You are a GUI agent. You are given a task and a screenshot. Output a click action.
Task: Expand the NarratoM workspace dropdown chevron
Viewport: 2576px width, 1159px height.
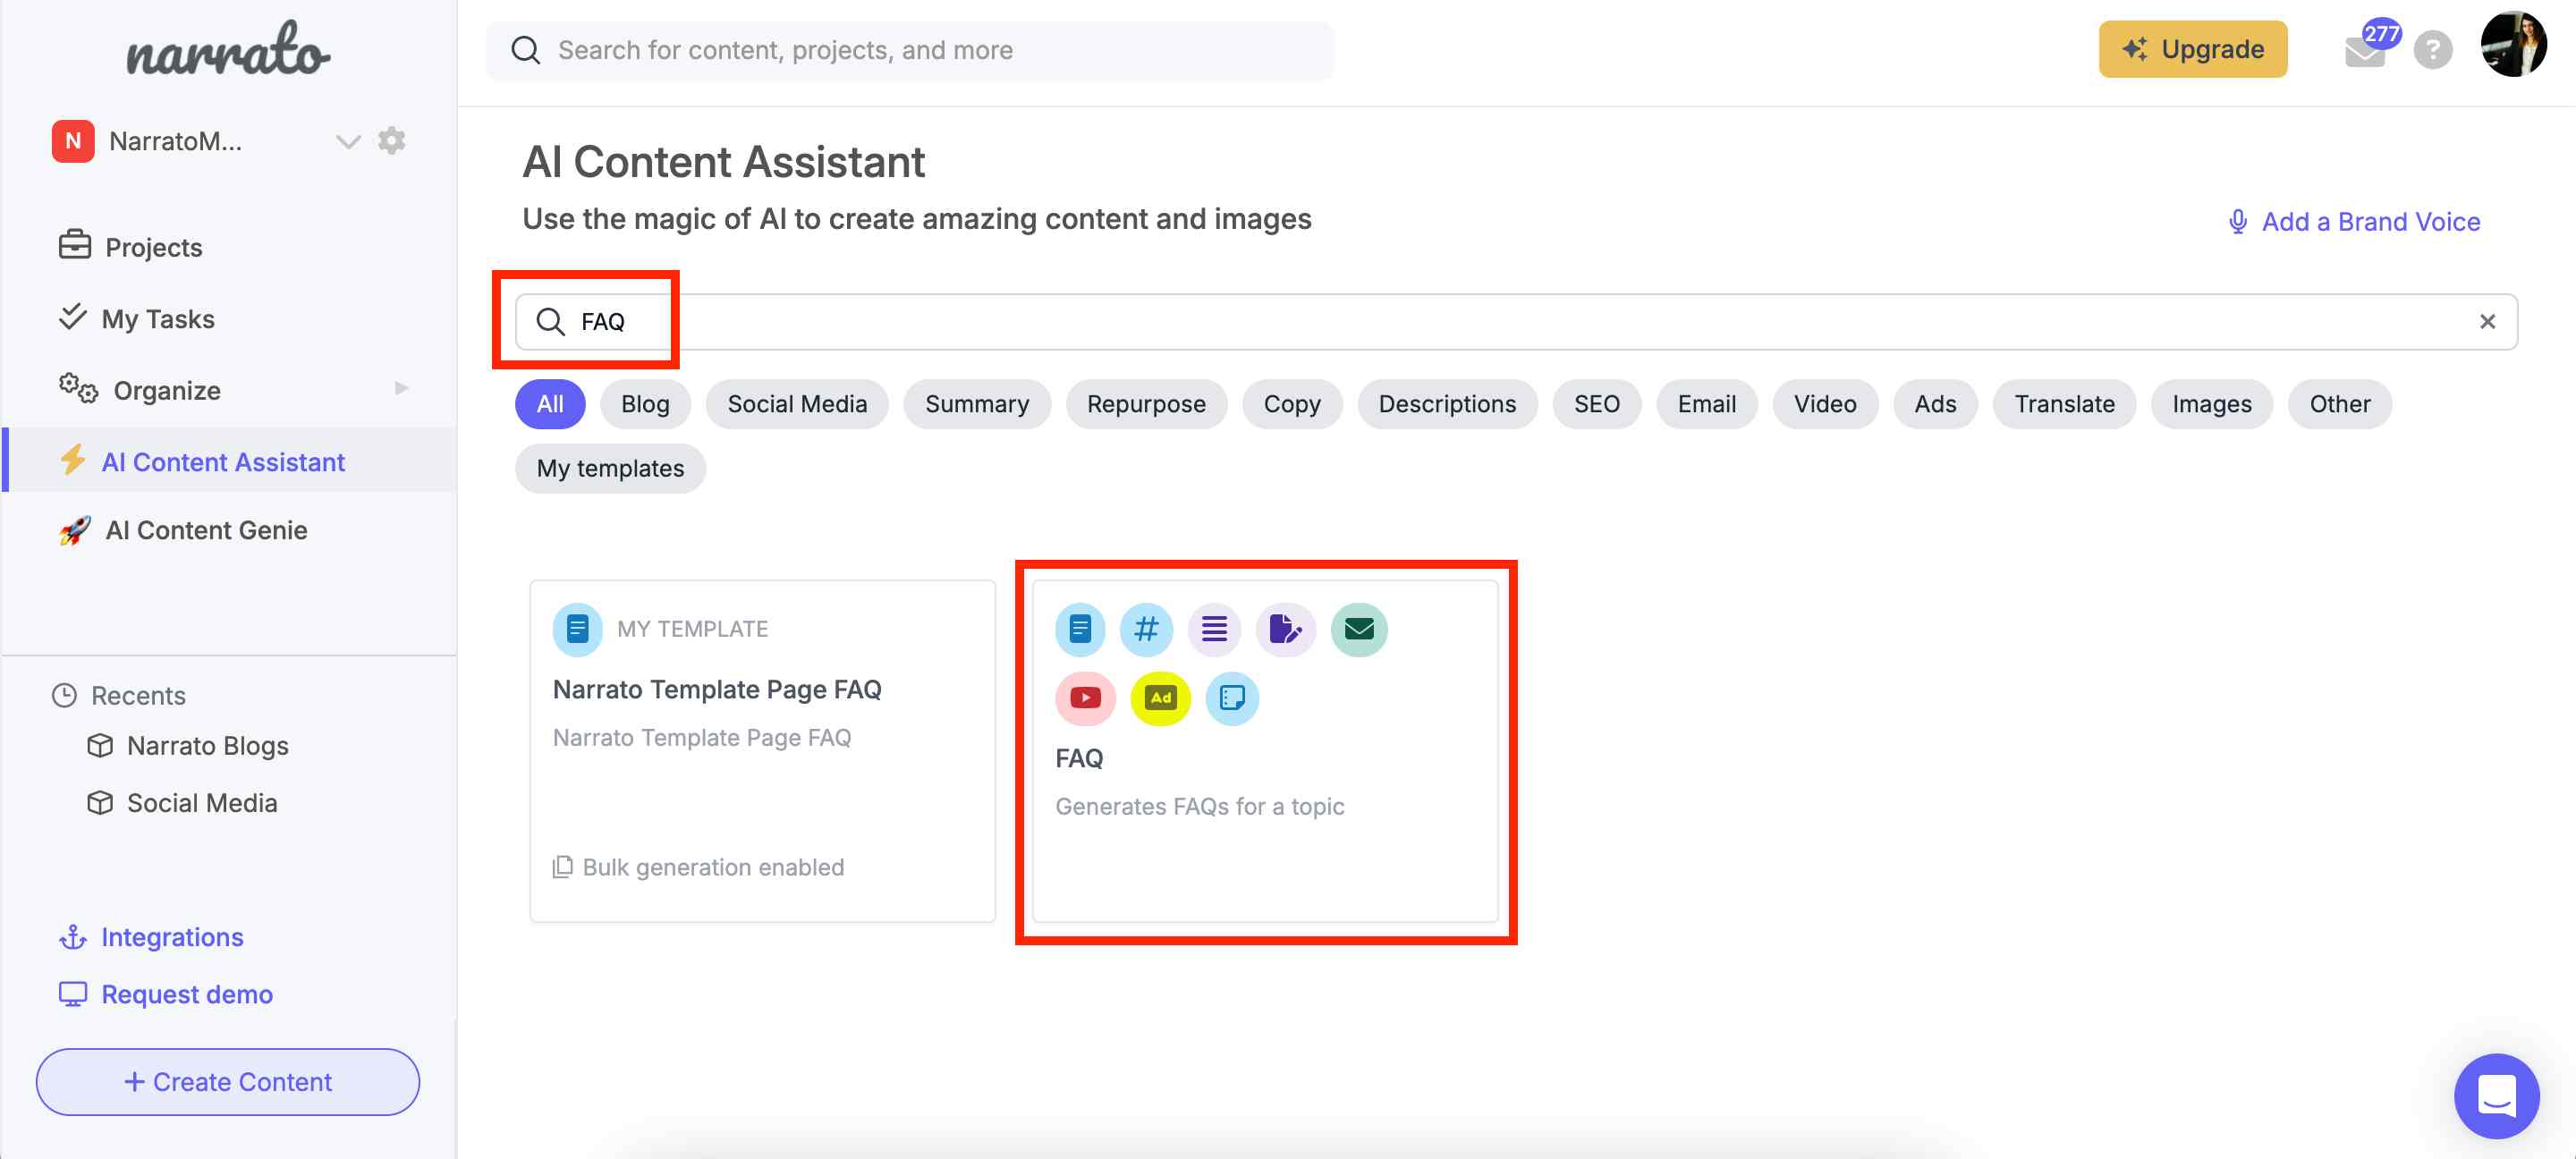pos(347,141)
